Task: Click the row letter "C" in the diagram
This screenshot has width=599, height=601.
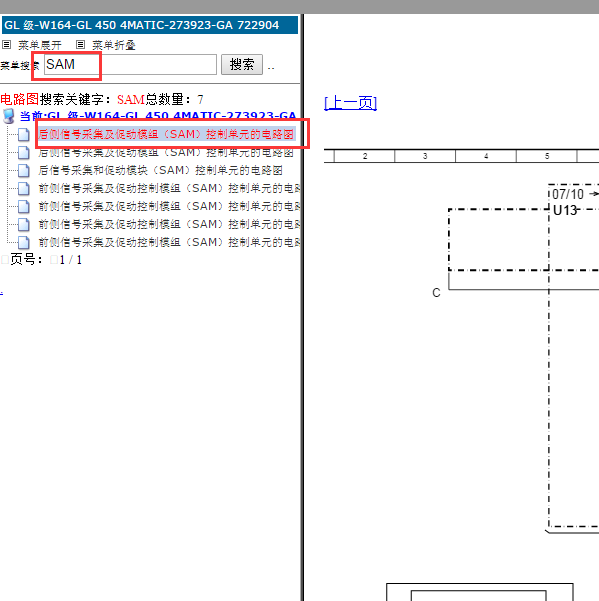Action: click(436, 293)
